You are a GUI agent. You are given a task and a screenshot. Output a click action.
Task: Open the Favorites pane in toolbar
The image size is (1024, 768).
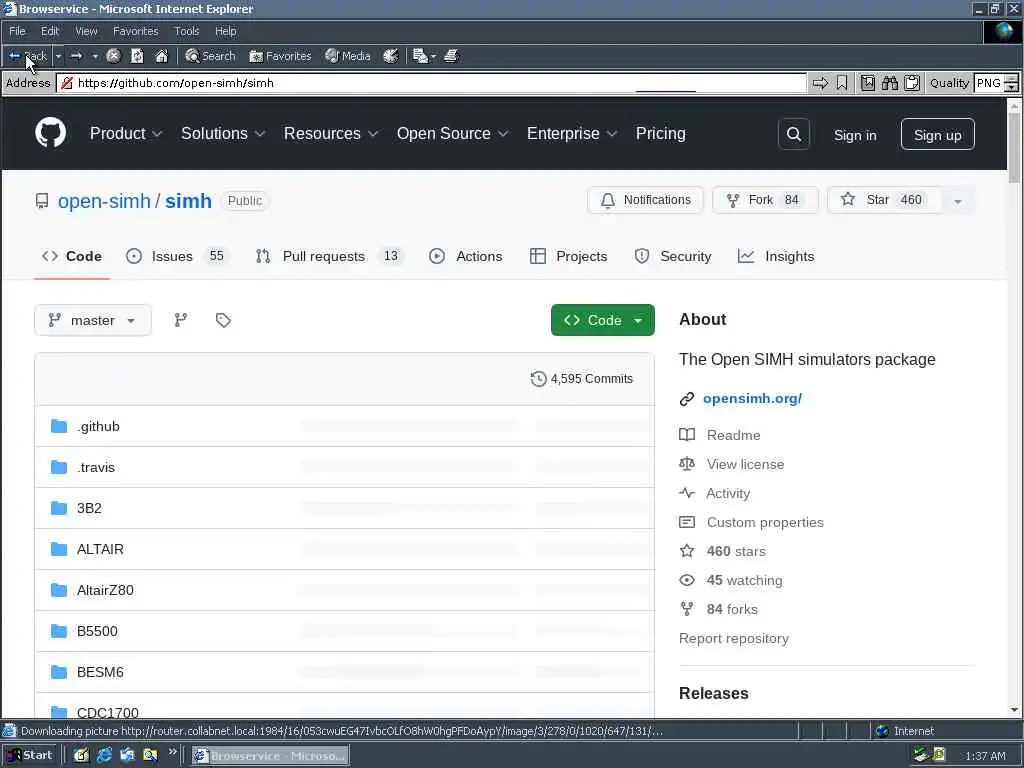[x=280, y=56]
